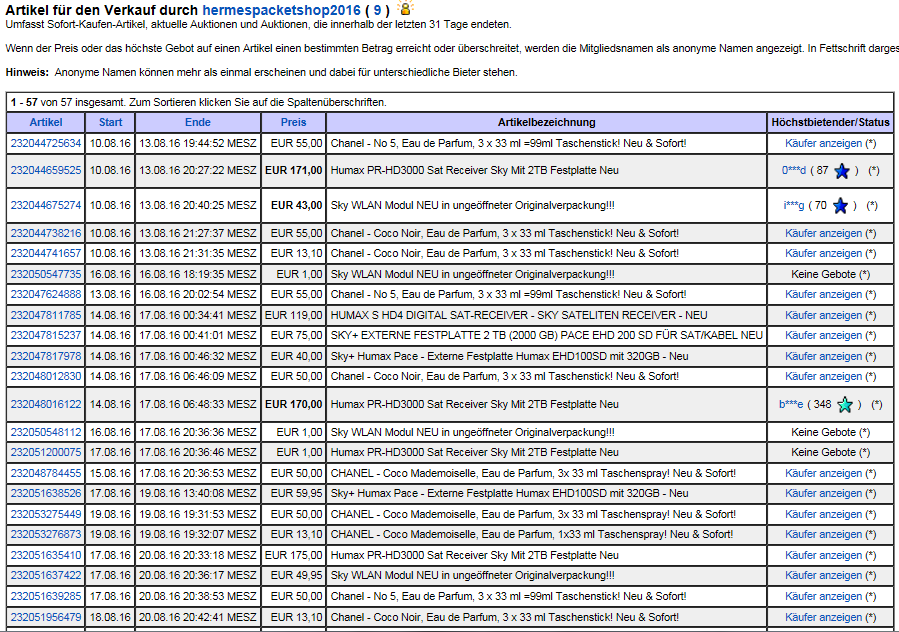899x632 pixels.
Task: Open item number 232048012830
Action: (46, 376)
